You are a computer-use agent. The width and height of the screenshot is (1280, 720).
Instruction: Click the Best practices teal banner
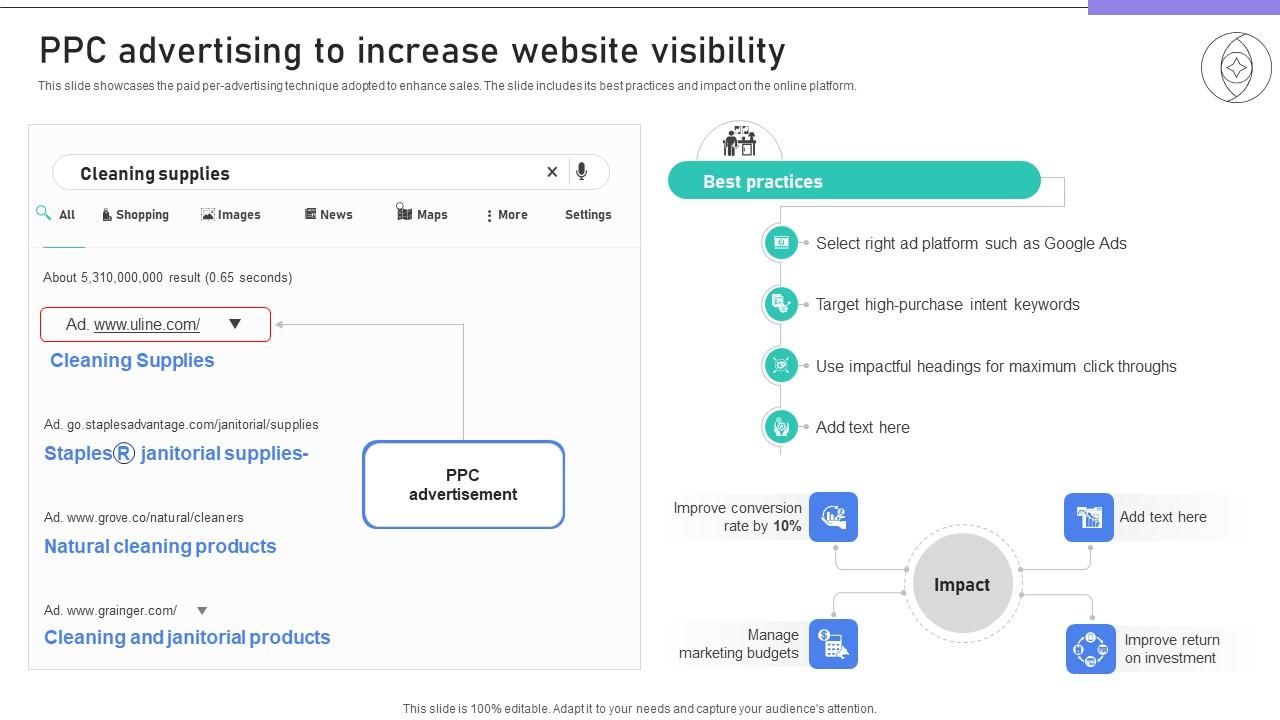point(854,180)
